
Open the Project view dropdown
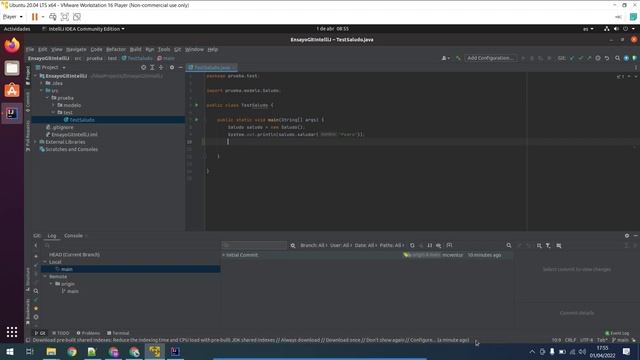click(51, 67)
